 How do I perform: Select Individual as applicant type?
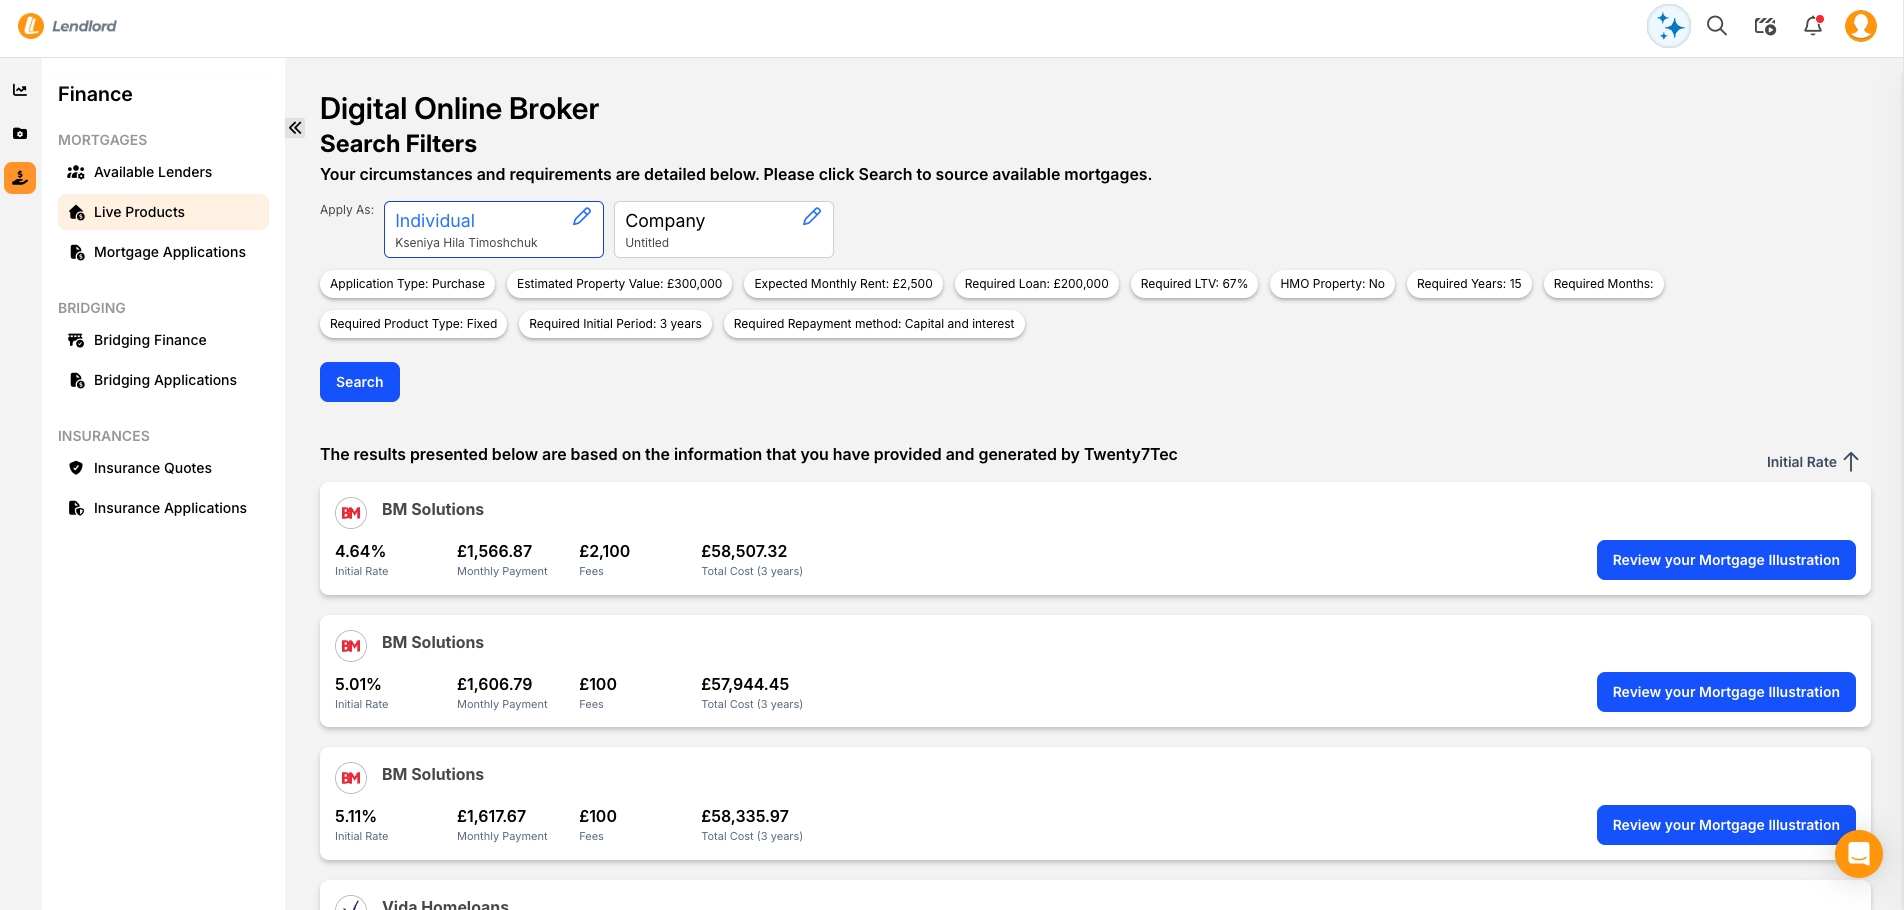point(470,229)
